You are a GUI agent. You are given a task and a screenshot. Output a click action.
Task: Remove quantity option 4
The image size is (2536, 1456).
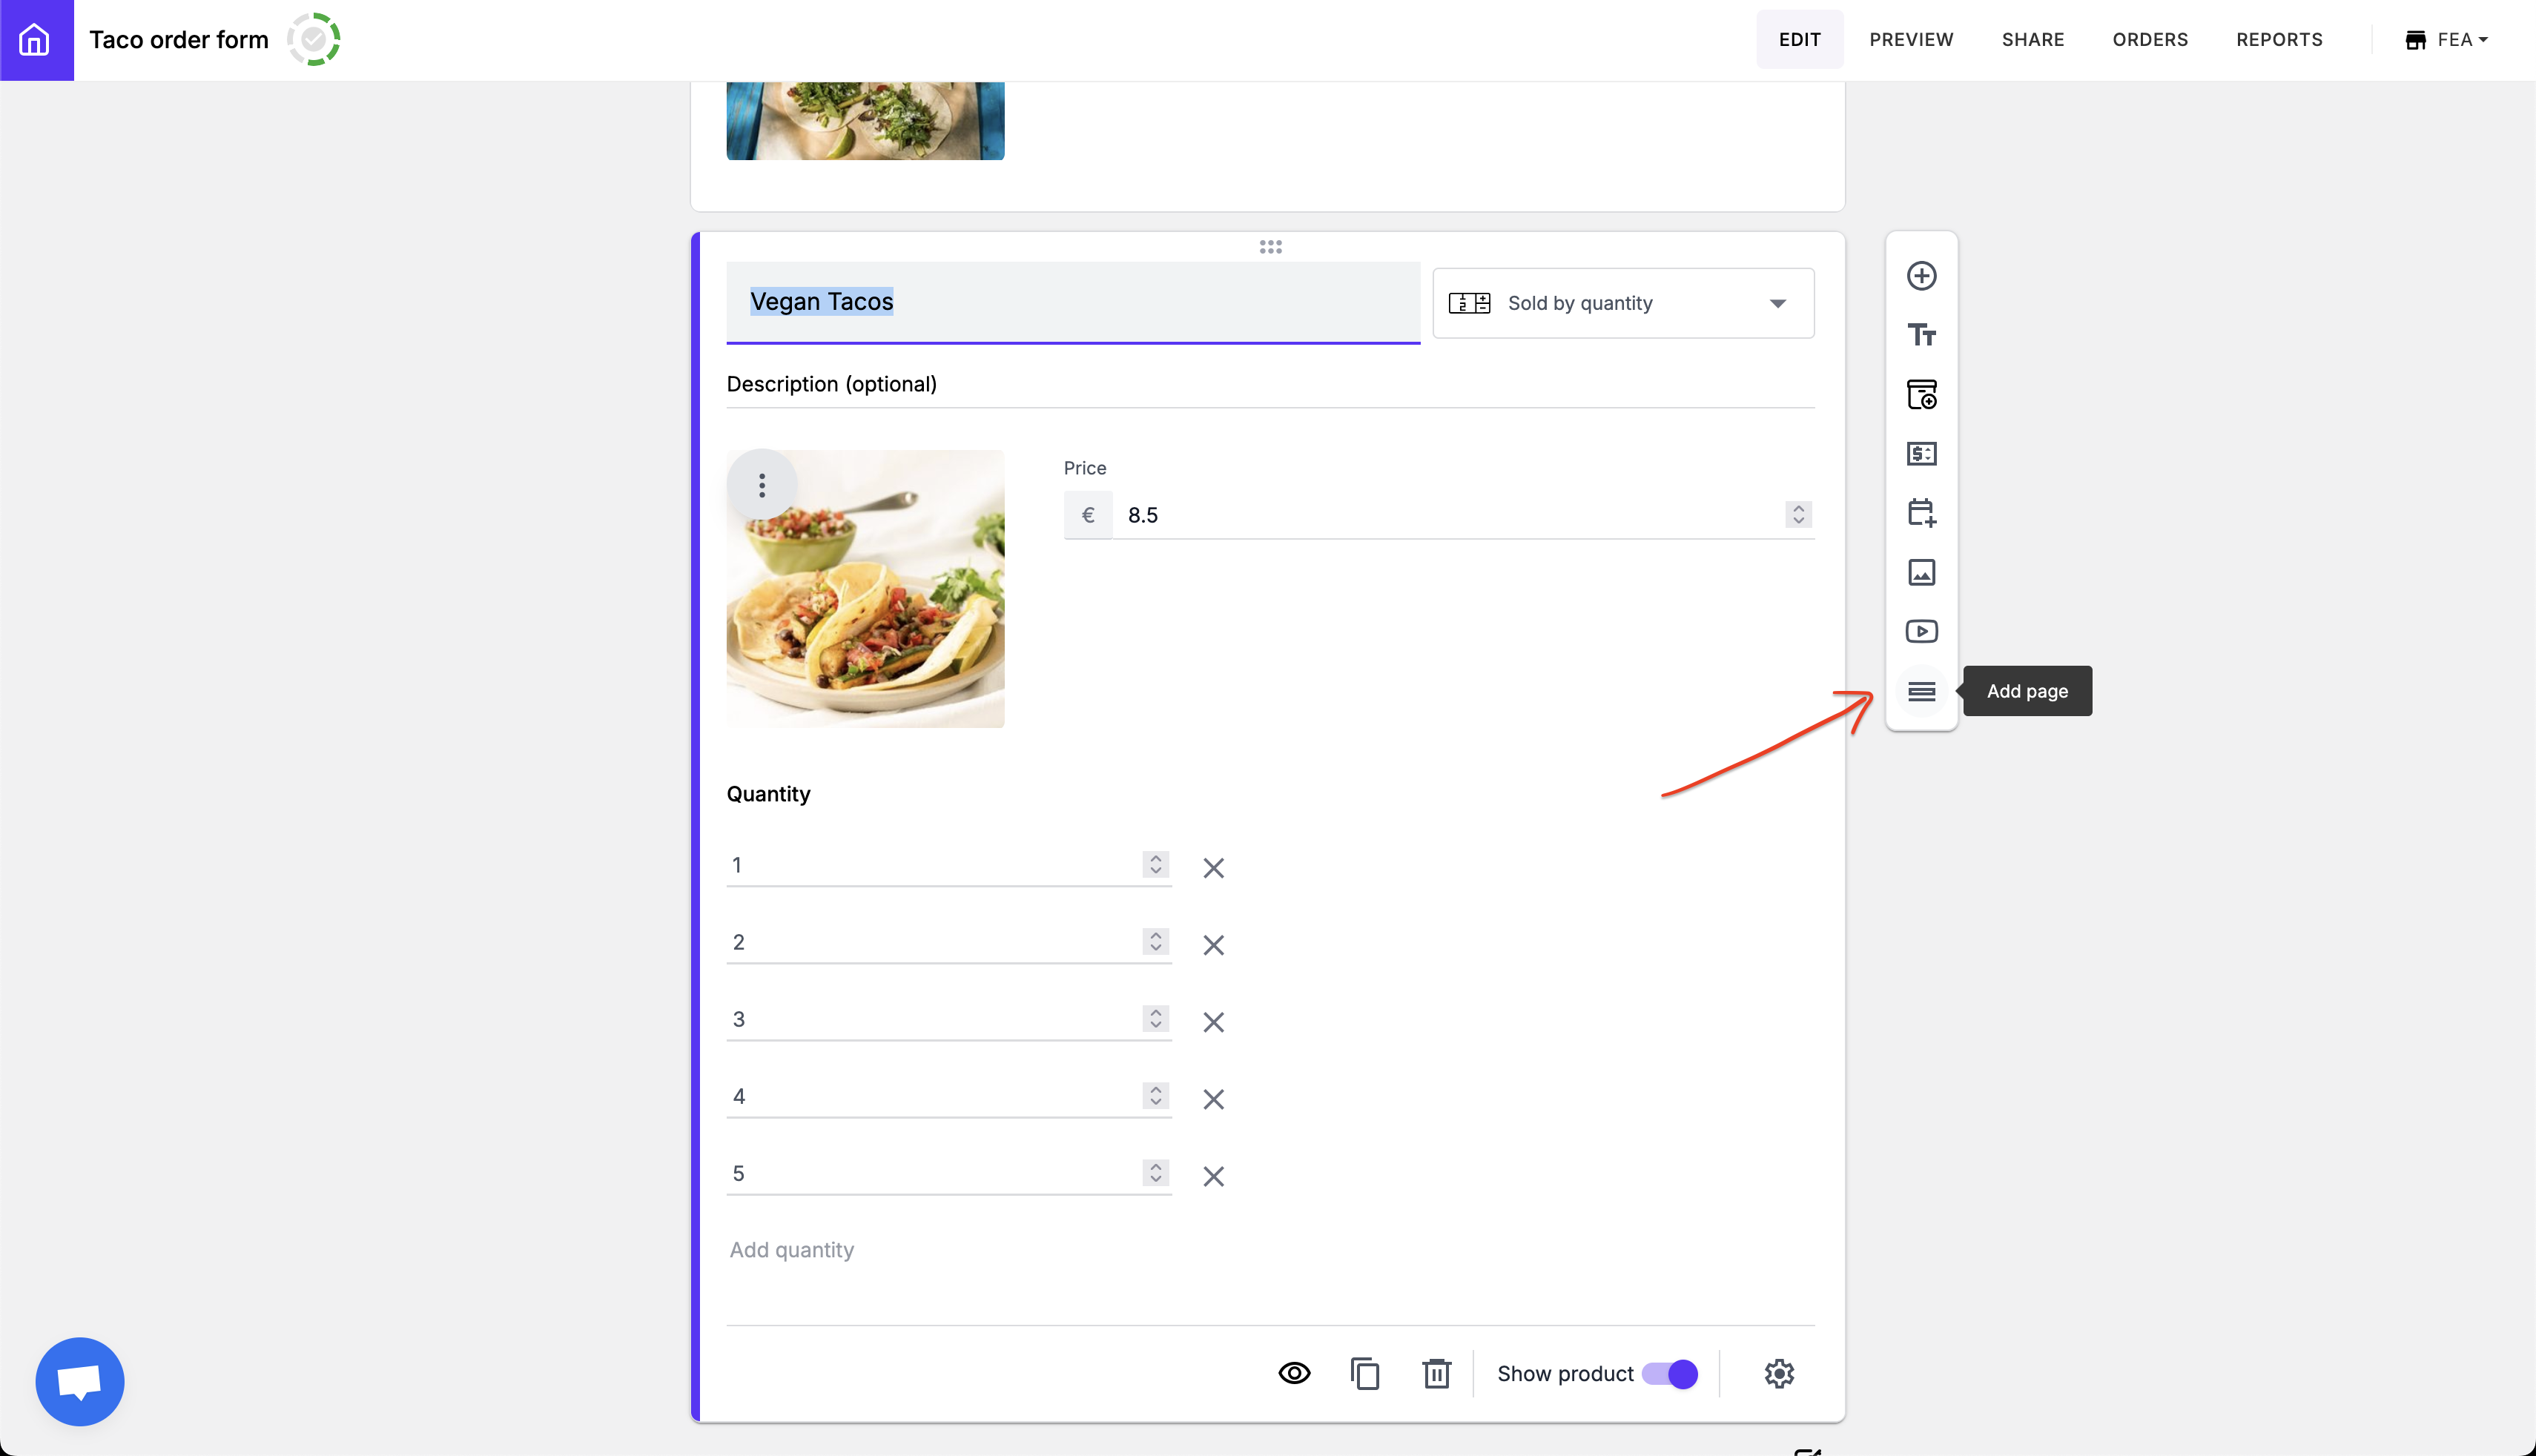point(1213,1099)
